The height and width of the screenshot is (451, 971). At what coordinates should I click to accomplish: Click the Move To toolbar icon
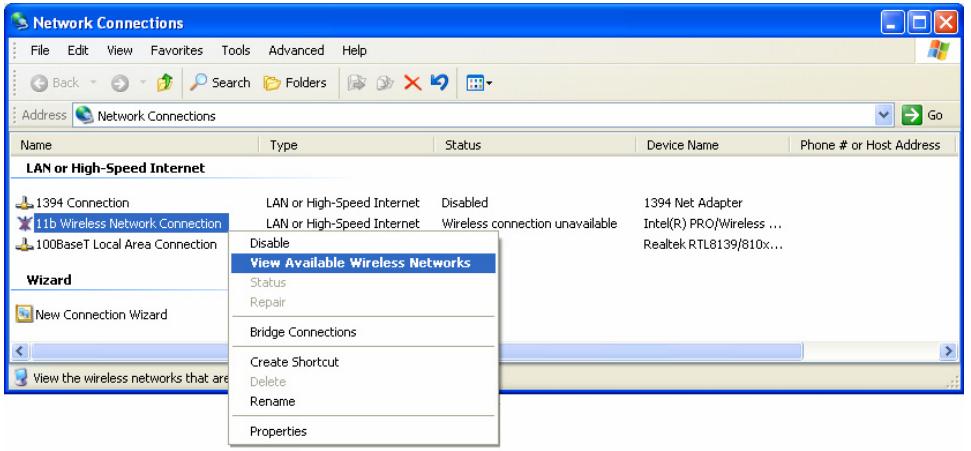(357, 83)
